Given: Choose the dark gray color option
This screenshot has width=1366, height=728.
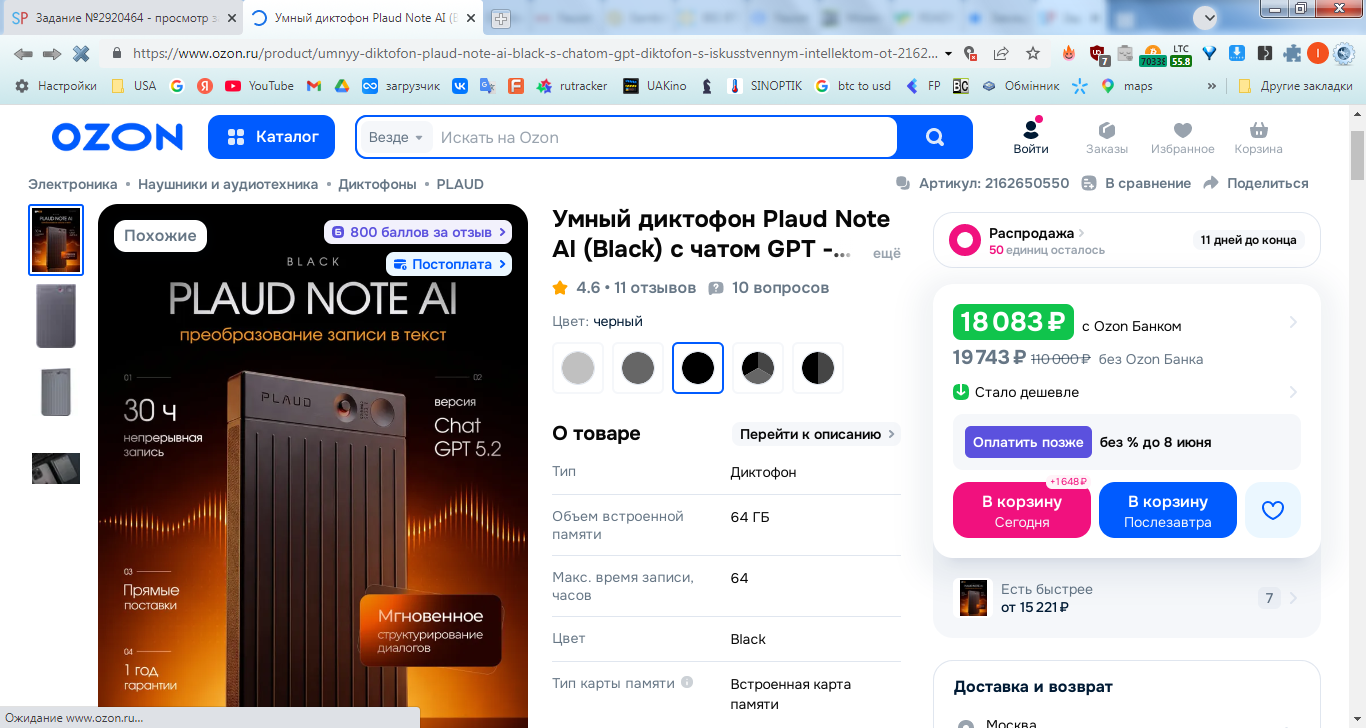Looking at the screenshot, I should click(638, 368).
